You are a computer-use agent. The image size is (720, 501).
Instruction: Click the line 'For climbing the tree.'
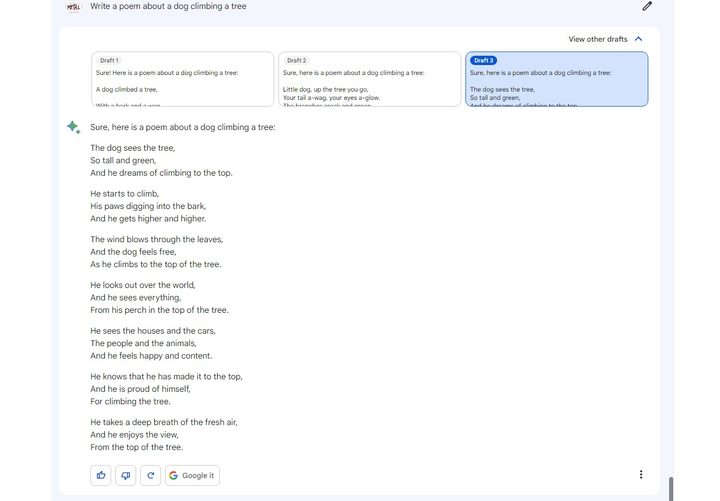tap(130, 401)
